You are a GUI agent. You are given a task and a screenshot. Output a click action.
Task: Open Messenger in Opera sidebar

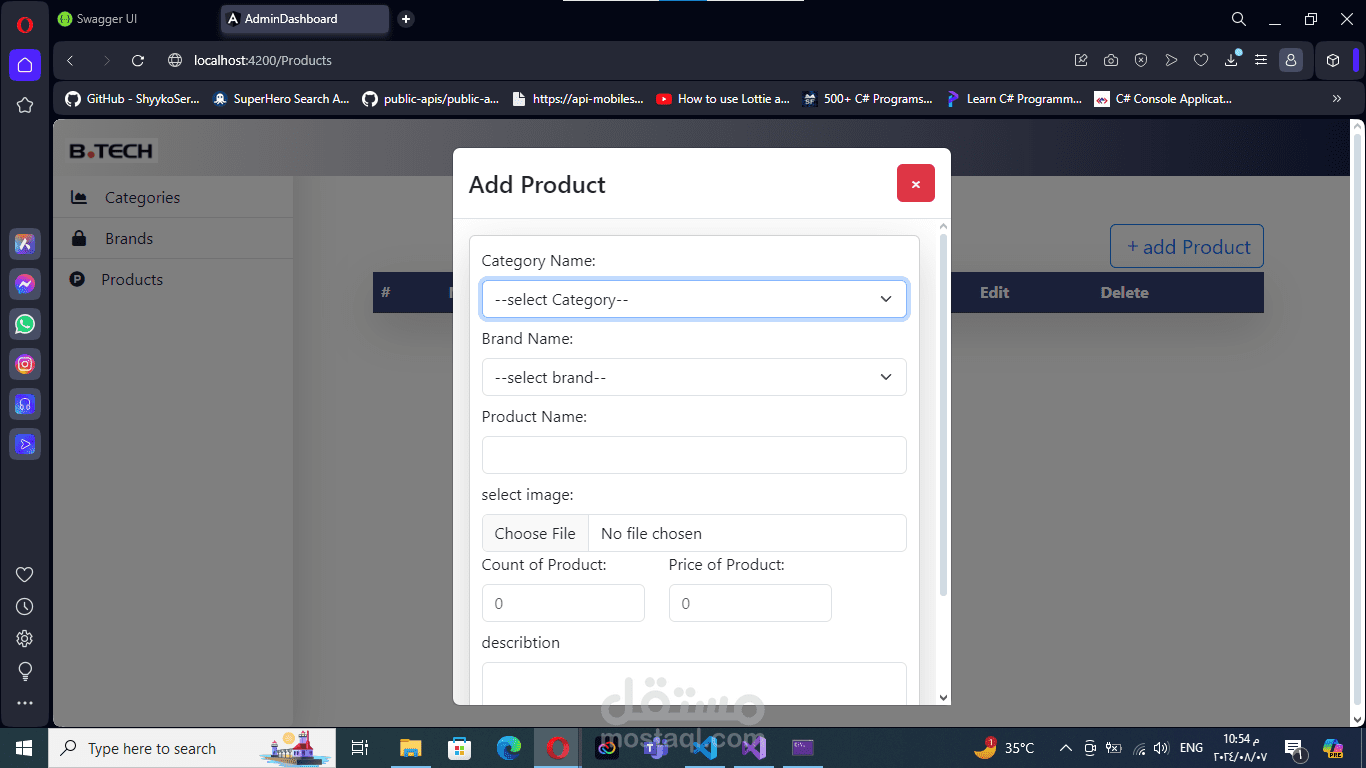click(x=25, y=284)
